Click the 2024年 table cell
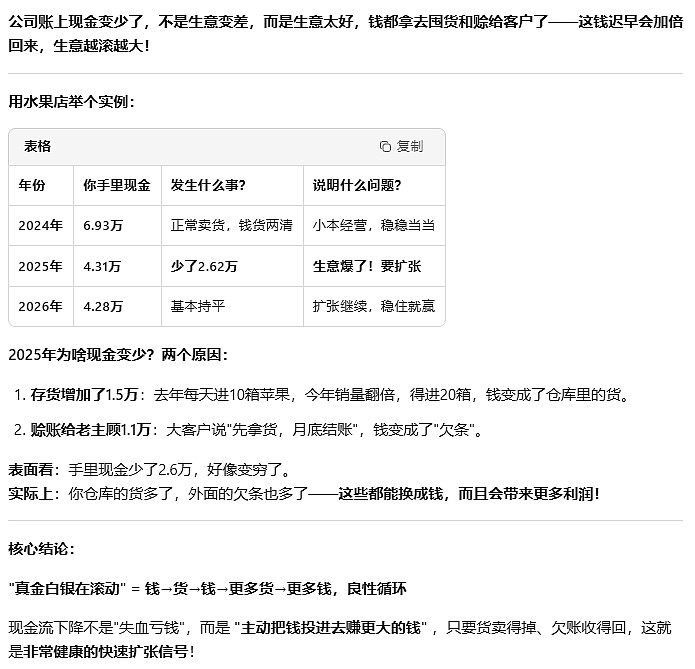695x669 pixels. coord(40,225)
